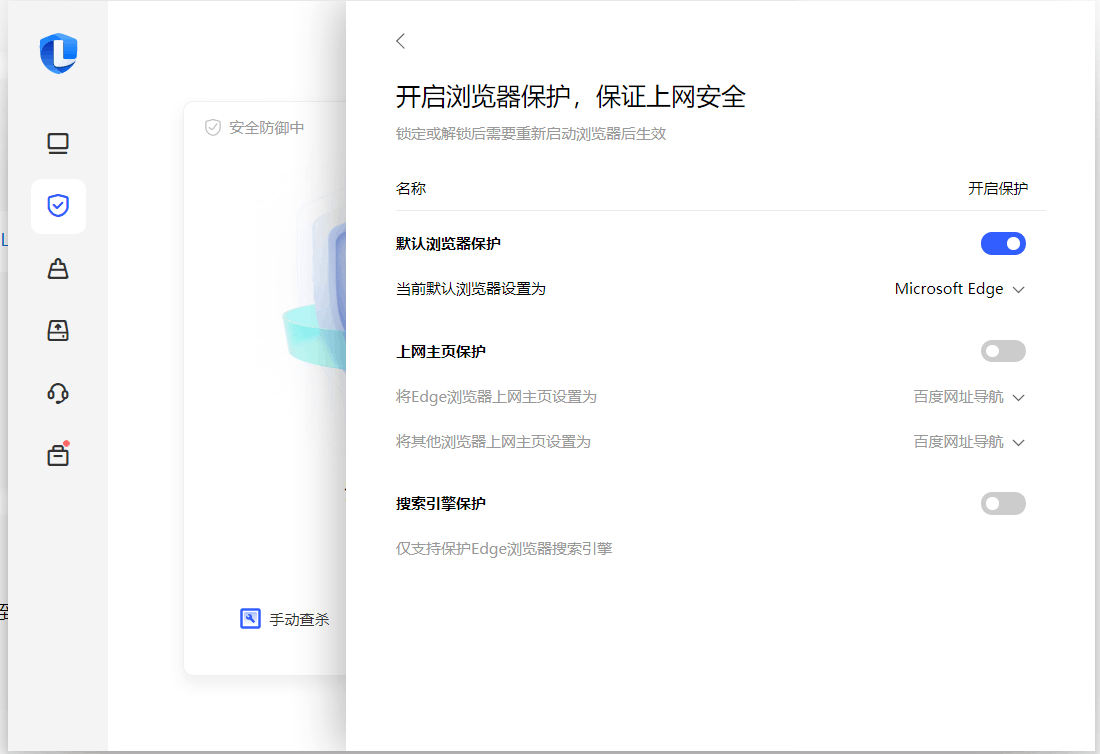Open the Microsoft Edge default browser dropdown
The height and width of the screenshot is (754, 1100).
958,289
